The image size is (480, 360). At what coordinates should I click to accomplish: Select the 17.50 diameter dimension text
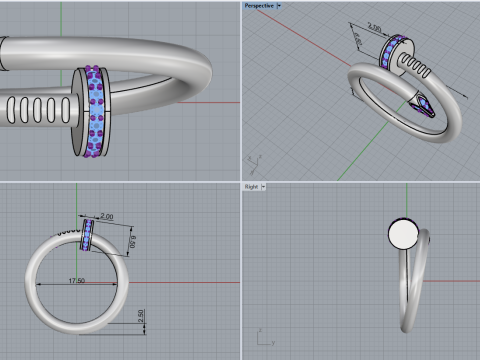(x=77, y=281)
